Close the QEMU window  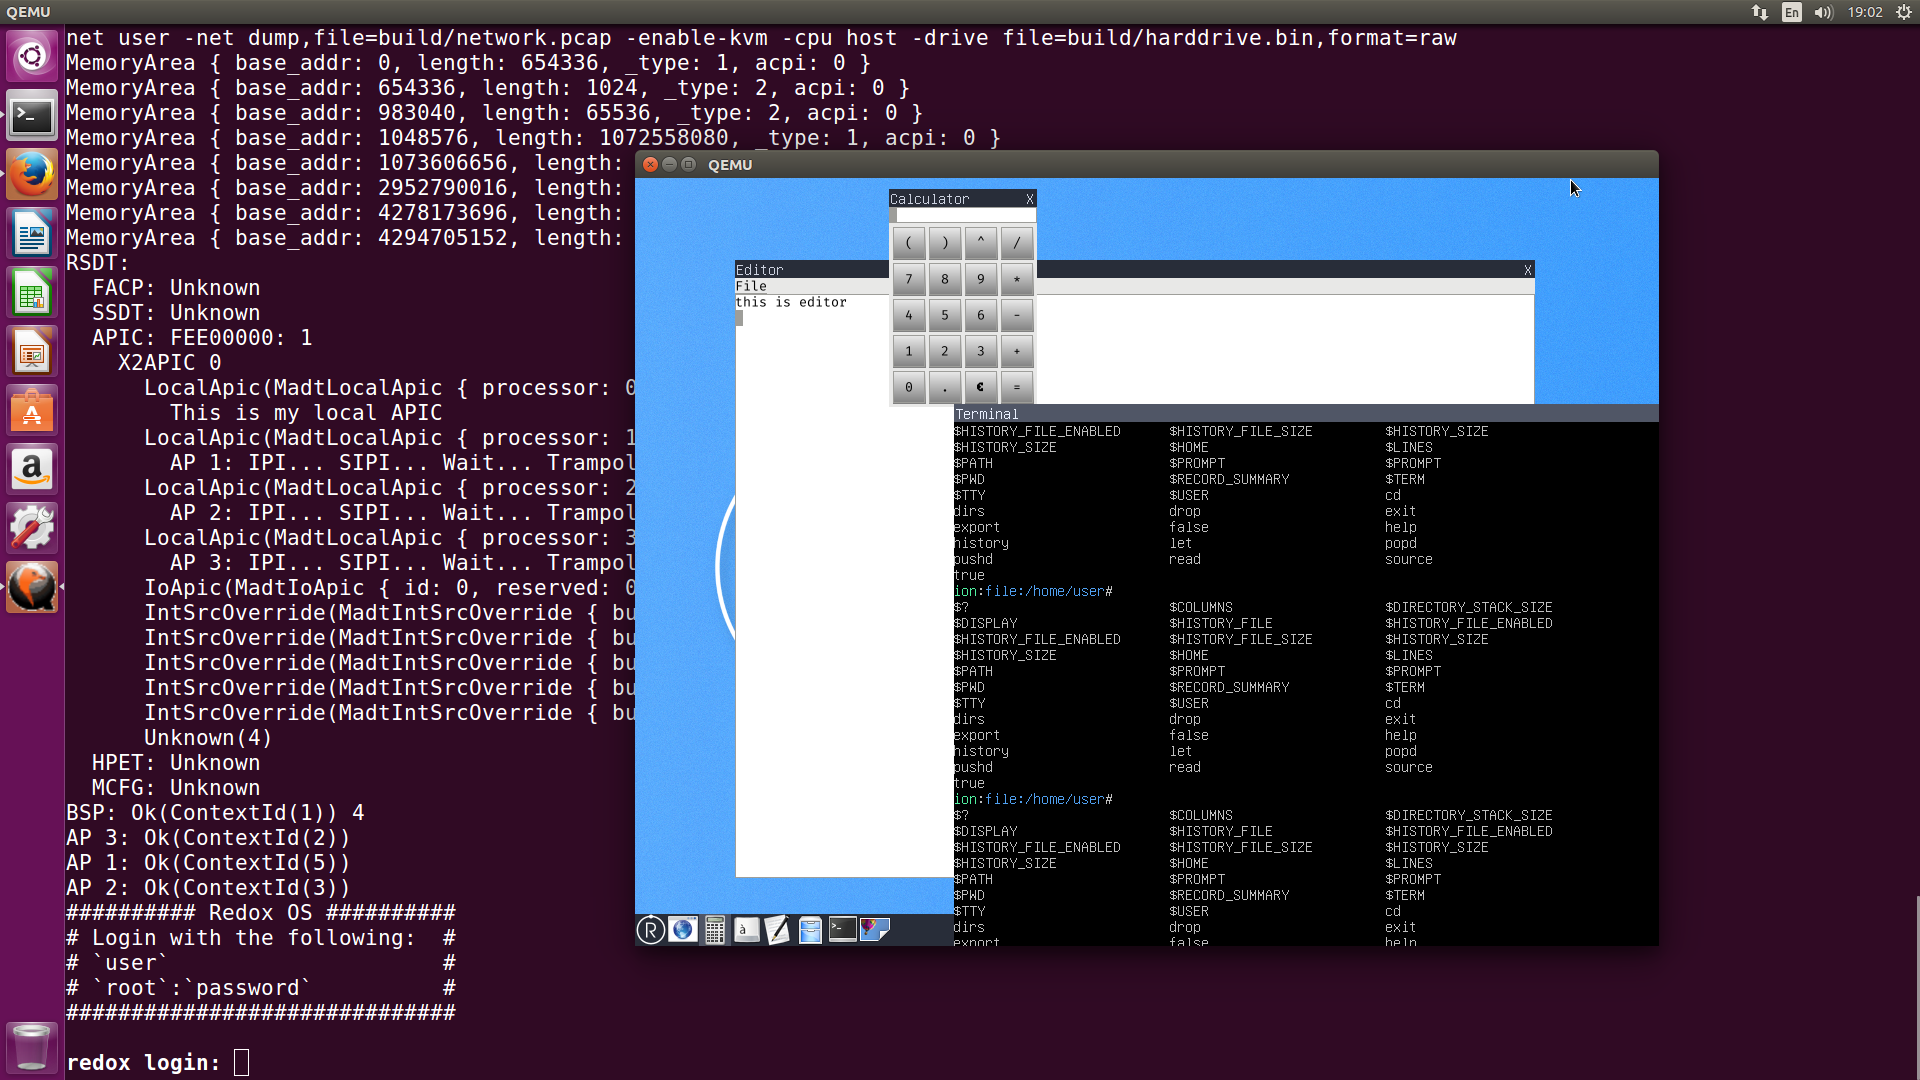tap(650, 164)
